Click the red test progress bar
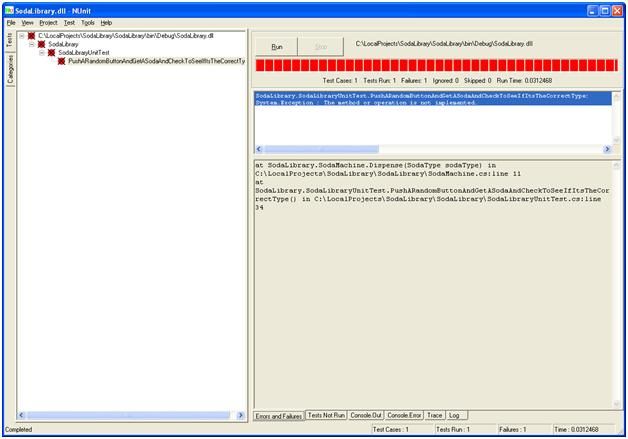 coord(437,65)
